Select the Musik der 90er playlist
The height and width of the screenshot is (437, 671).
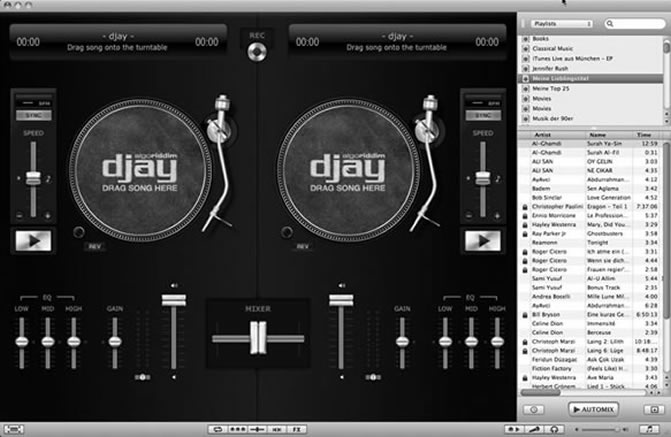(591, 119)
